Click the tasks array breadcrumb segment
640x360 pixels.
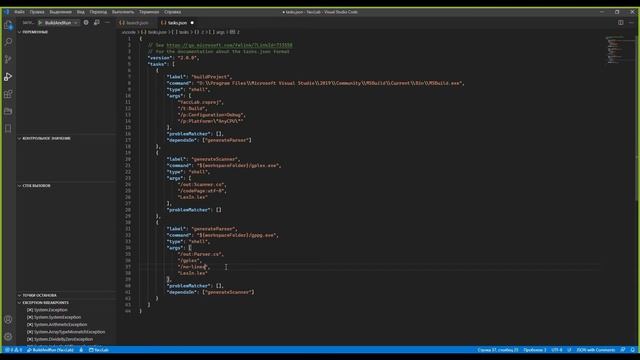pyautogui.click(x=181, y=32)
